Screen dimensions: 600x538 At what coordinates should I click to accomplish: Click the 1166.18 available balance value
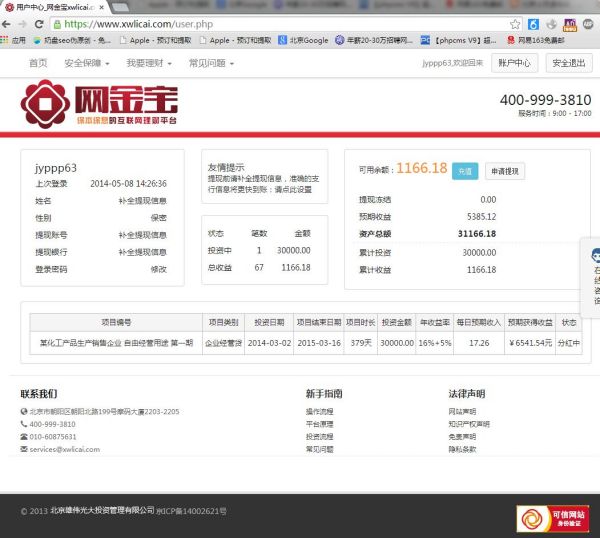(x=422, y=168)
